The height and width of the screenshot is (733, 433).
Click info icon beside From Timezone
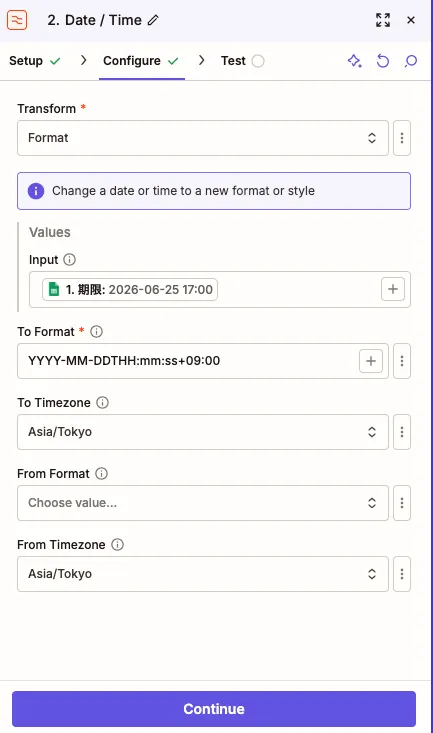(x=117, y=545)
